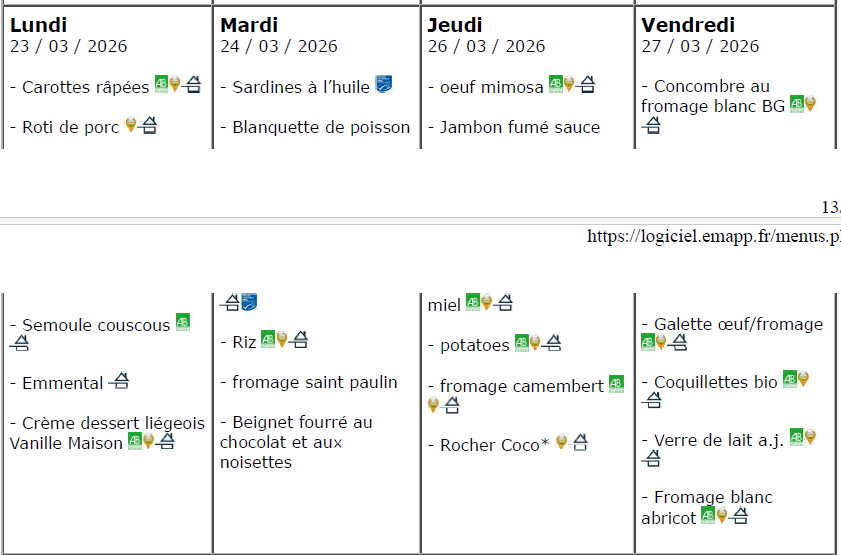Click the Blanquette de poisson menu item

coord(321,127)
